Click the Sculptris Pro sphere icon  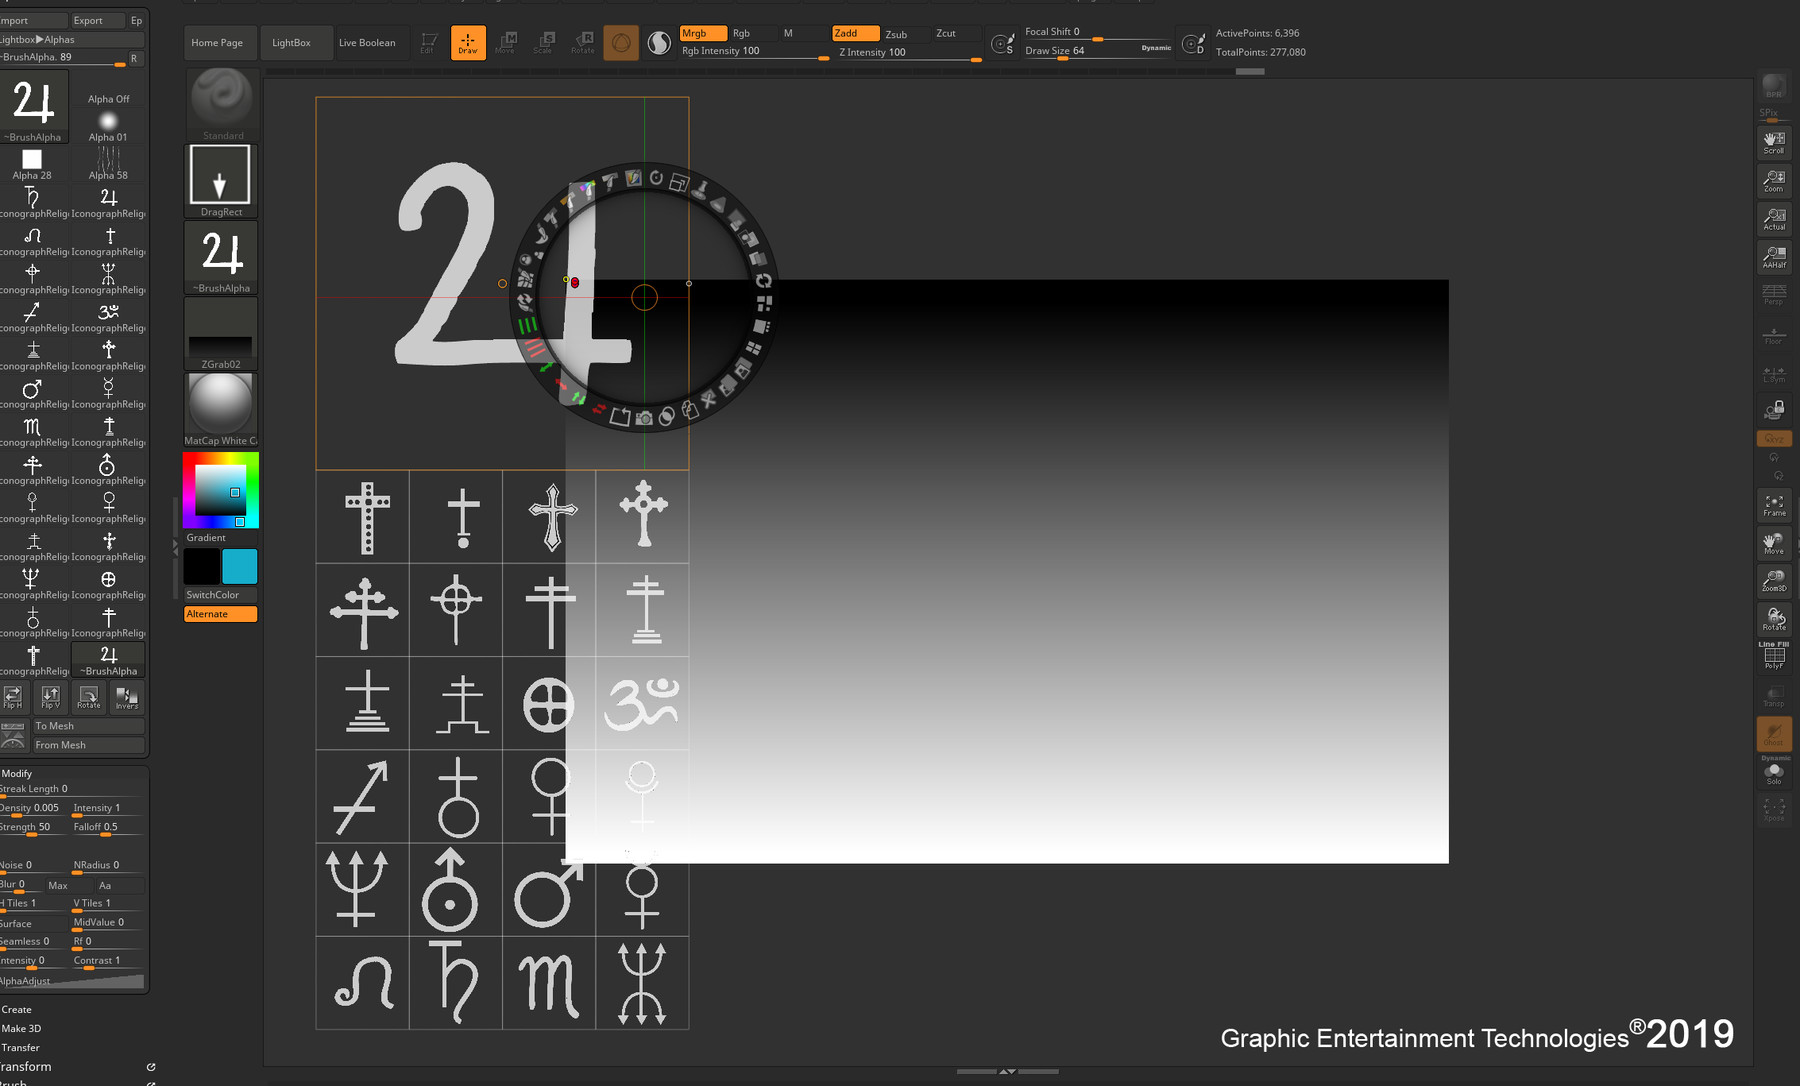point(659,42)
